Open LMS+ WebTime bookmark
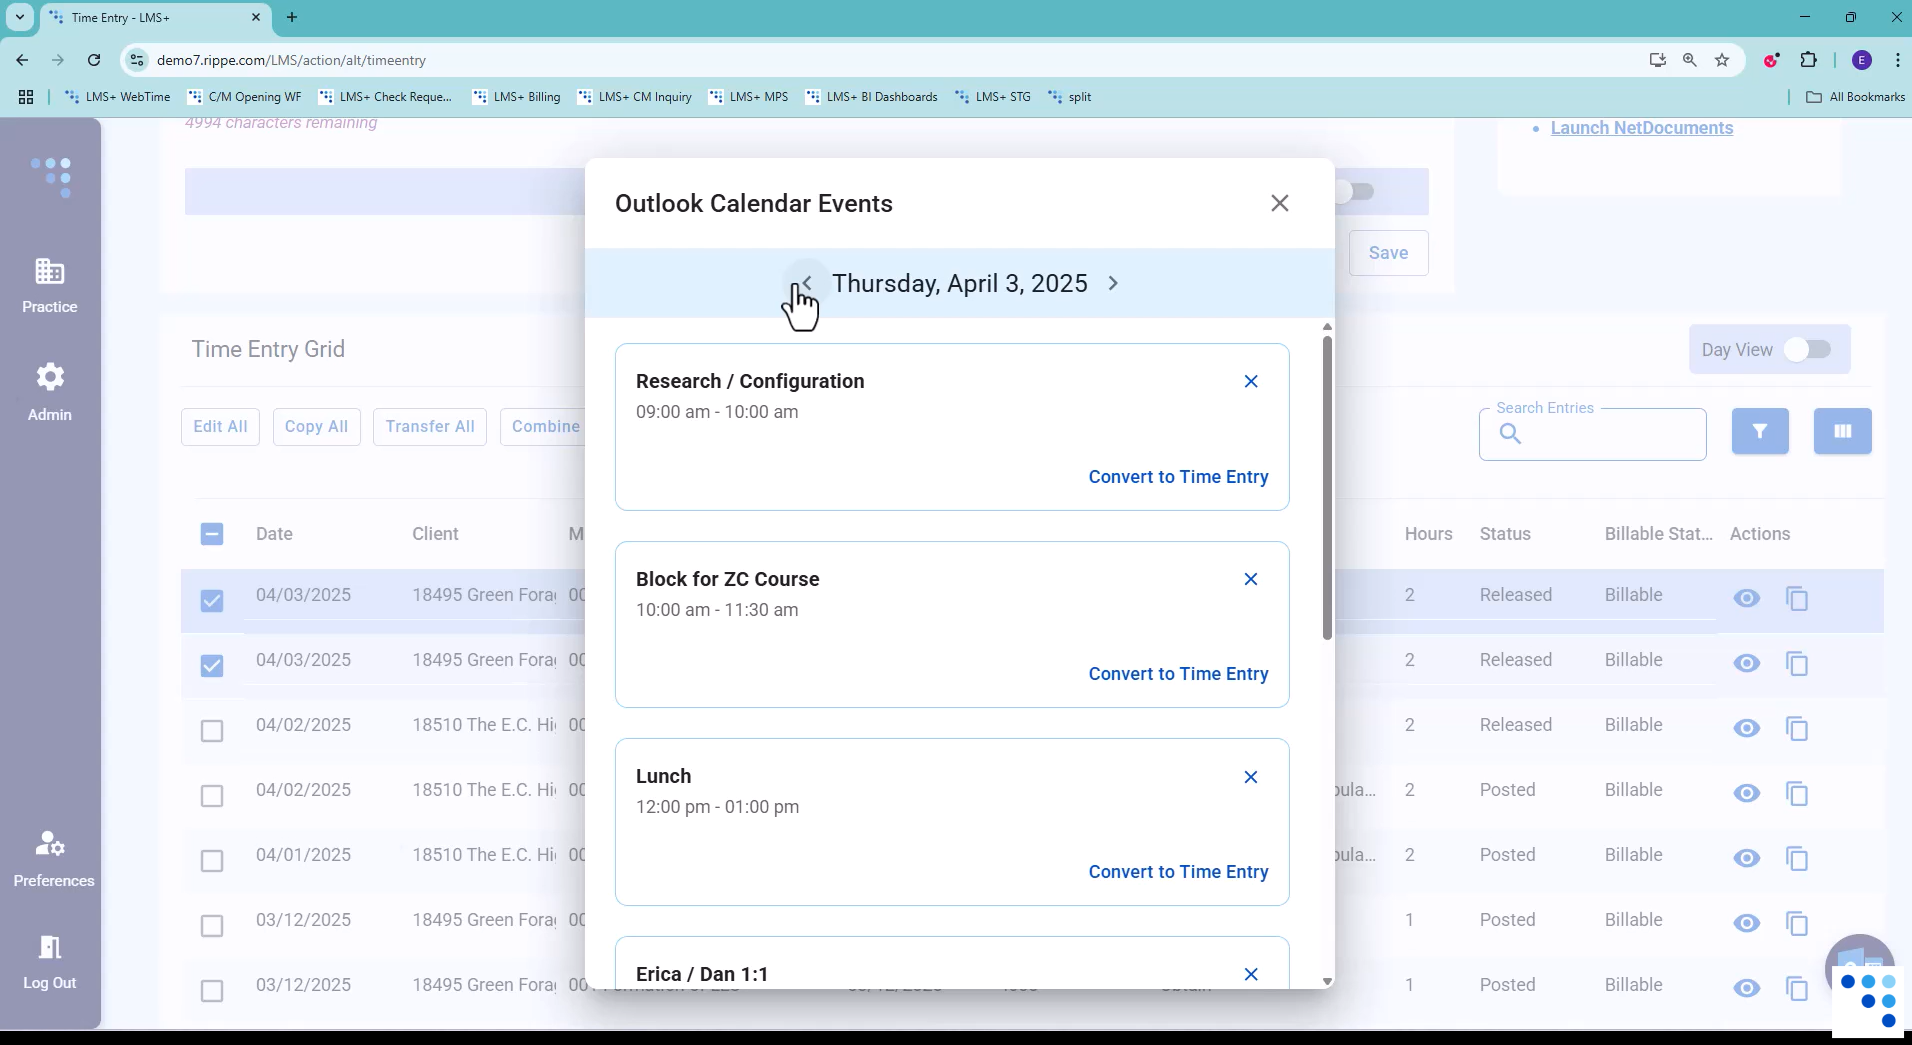 point(117,97)
